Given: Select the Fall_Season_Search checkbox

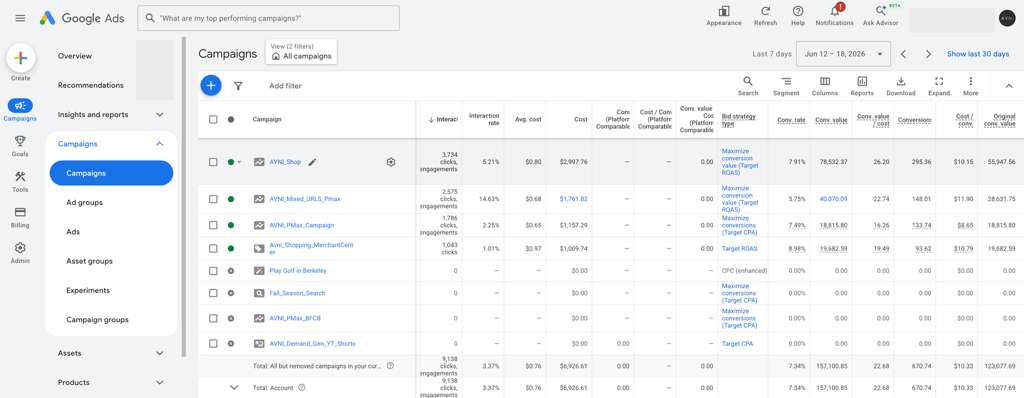Looking at the screenshot, I should [x=213, y=293].
